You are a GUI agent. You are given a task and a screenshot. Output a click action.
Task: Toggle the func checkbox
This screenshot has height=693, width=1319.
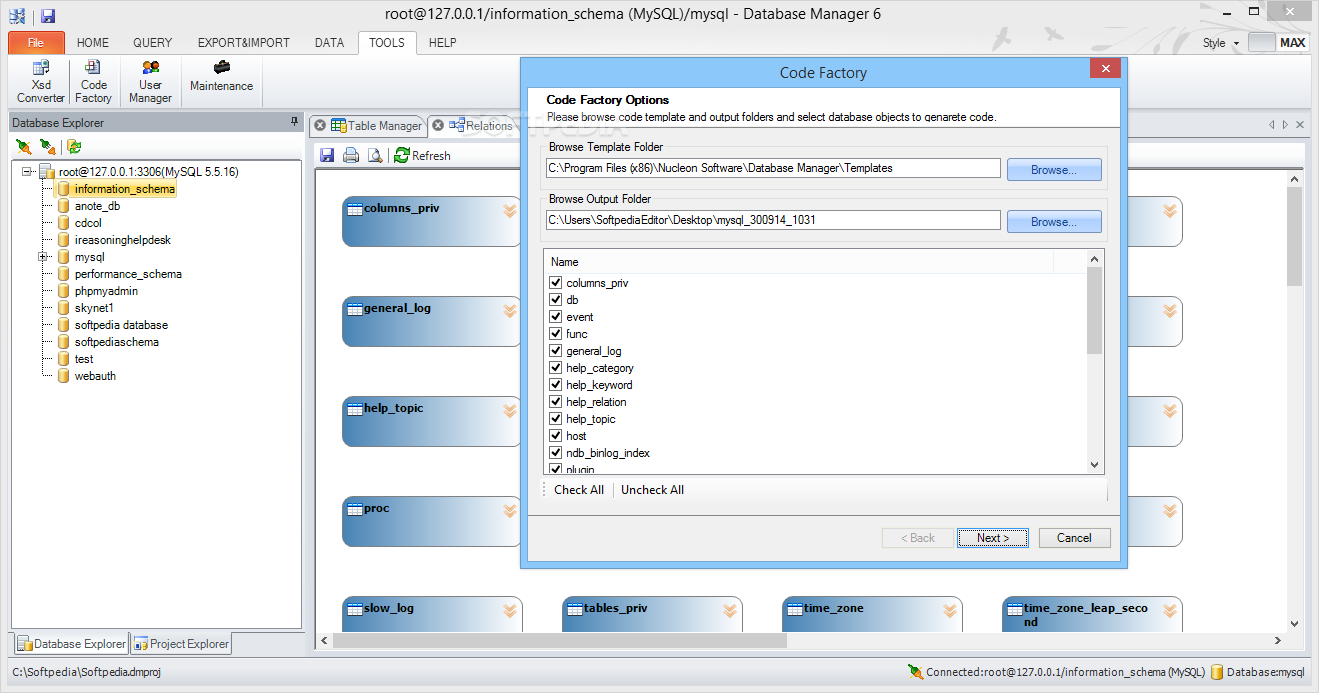(556, 334)
